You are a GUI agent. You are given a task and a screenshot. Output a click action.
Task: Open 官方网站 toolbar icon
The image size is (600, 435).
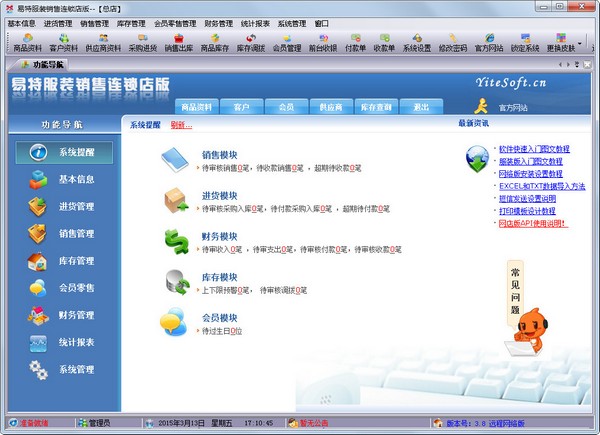tap(489, 42)
